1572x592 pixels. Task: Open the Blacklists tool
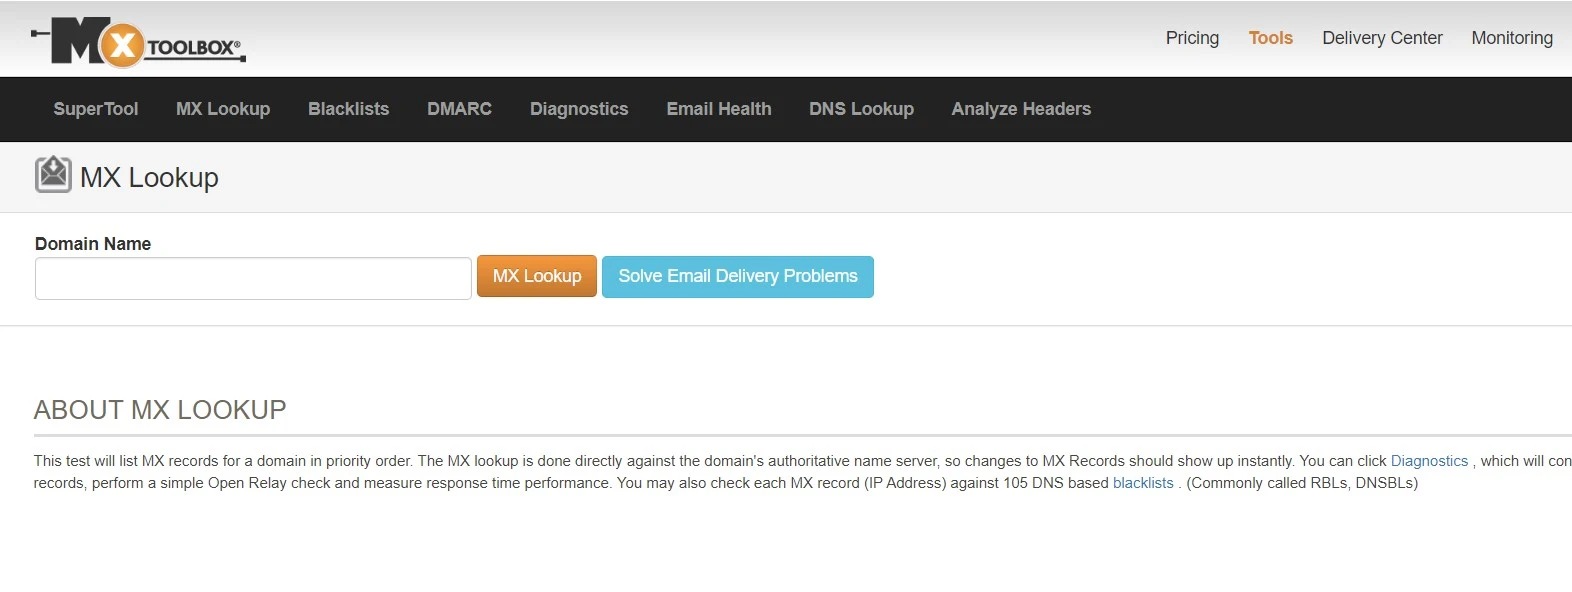[x=348, y=109]
